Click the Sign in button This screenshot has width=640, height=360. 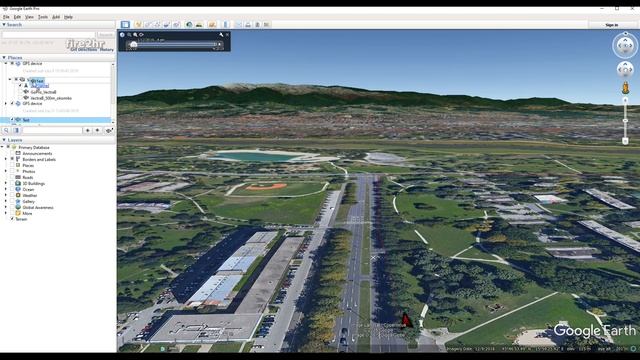[x=611, y=25]
